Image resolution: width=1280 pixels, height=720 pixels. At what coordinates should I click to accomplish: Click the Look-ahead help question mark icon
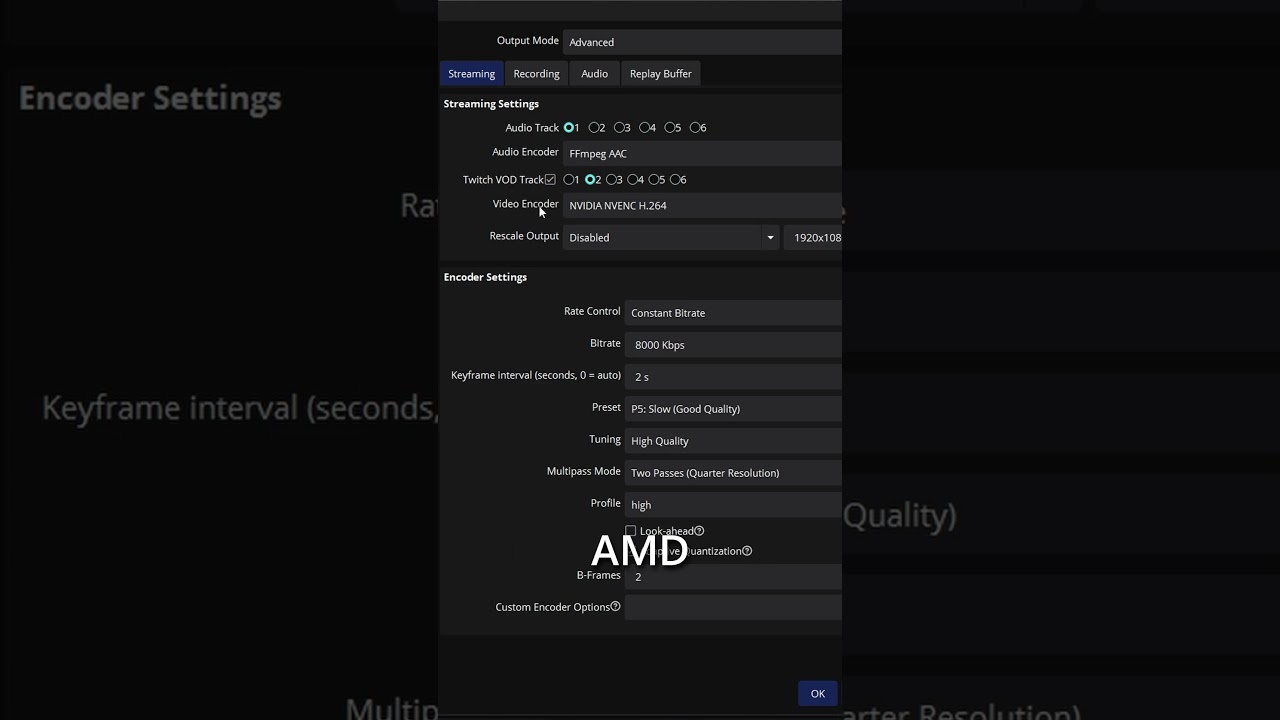(x=699, y=531)
